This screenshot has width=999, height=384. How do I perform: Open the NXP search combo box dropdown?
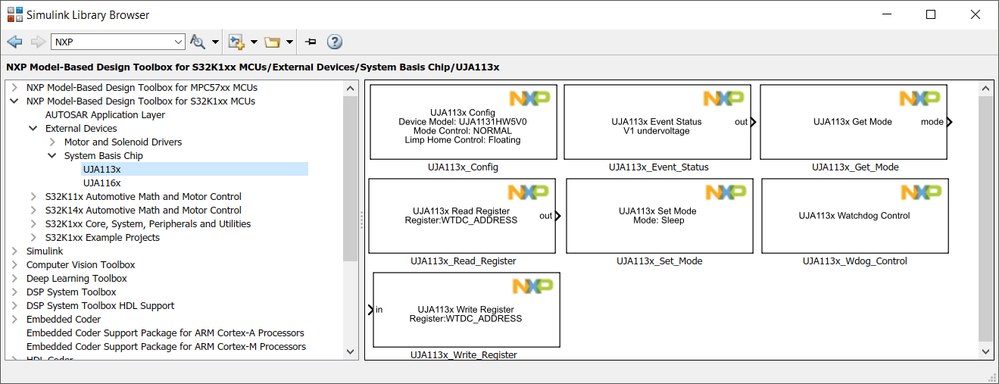(x=178, y=42)
